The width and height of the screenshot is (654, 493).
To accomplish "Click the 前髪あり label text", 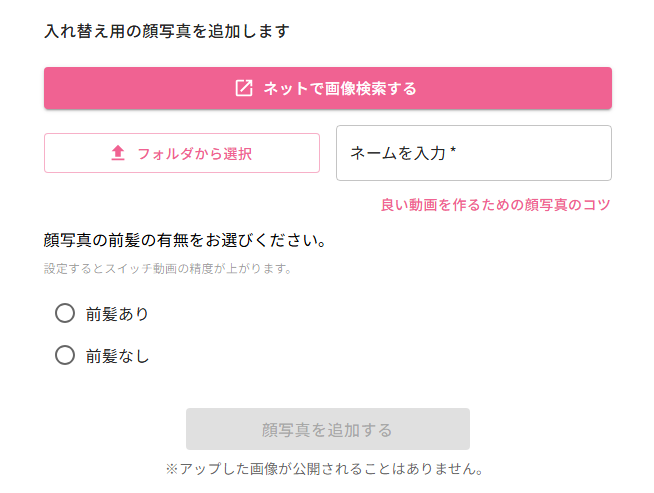I will (117, 314).
